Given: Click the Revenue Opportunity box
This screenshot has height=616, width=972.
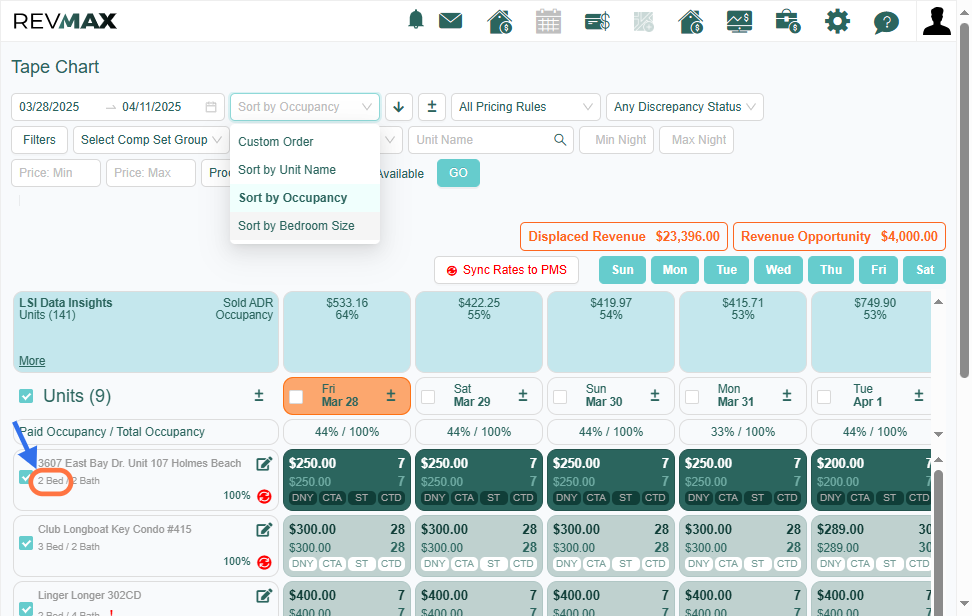Looking at the screenshot, I should [x=839, y=237].
